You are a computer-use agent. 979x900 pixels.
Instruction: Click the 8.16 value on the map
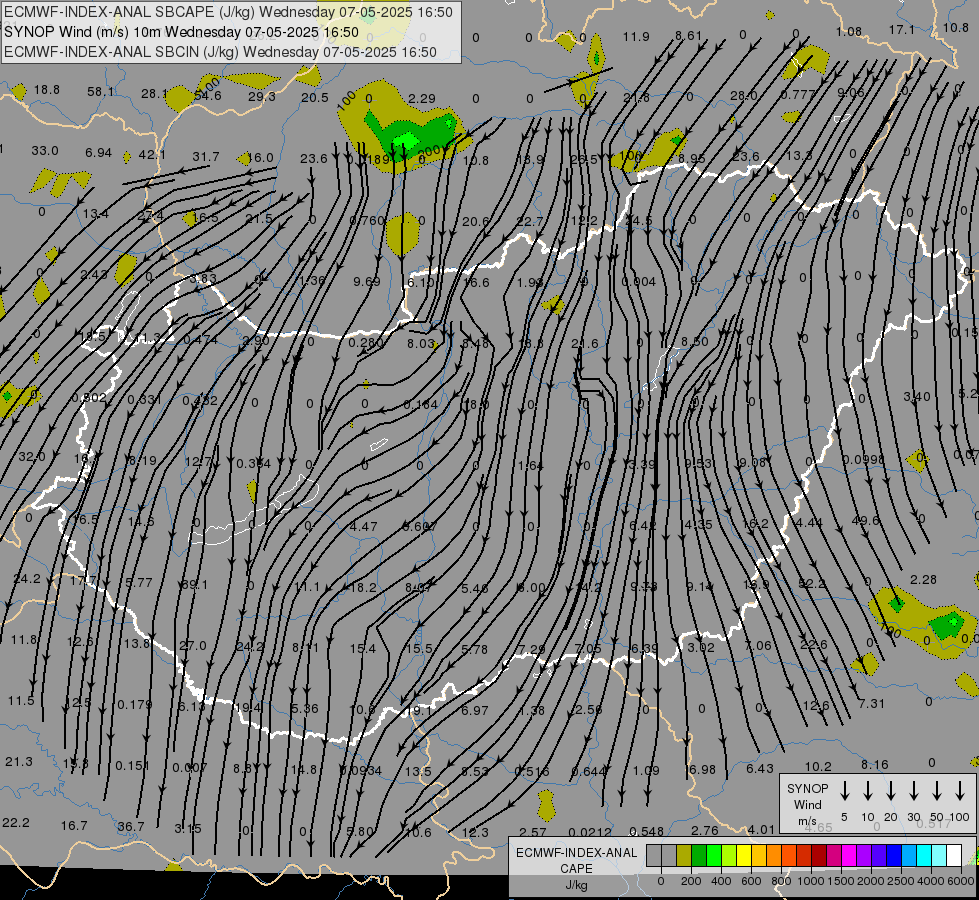point(874,764)
